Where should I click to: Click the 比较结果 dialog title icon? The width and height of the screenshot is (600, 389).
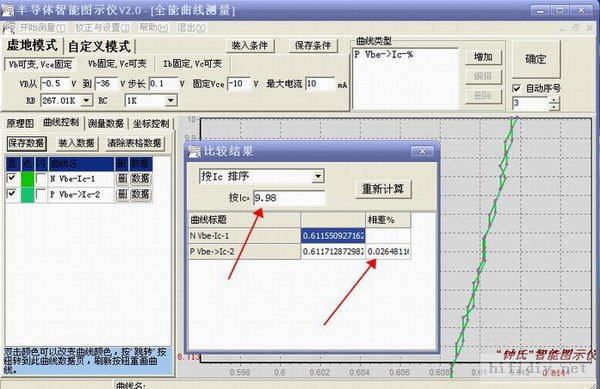tap(194, 151)
